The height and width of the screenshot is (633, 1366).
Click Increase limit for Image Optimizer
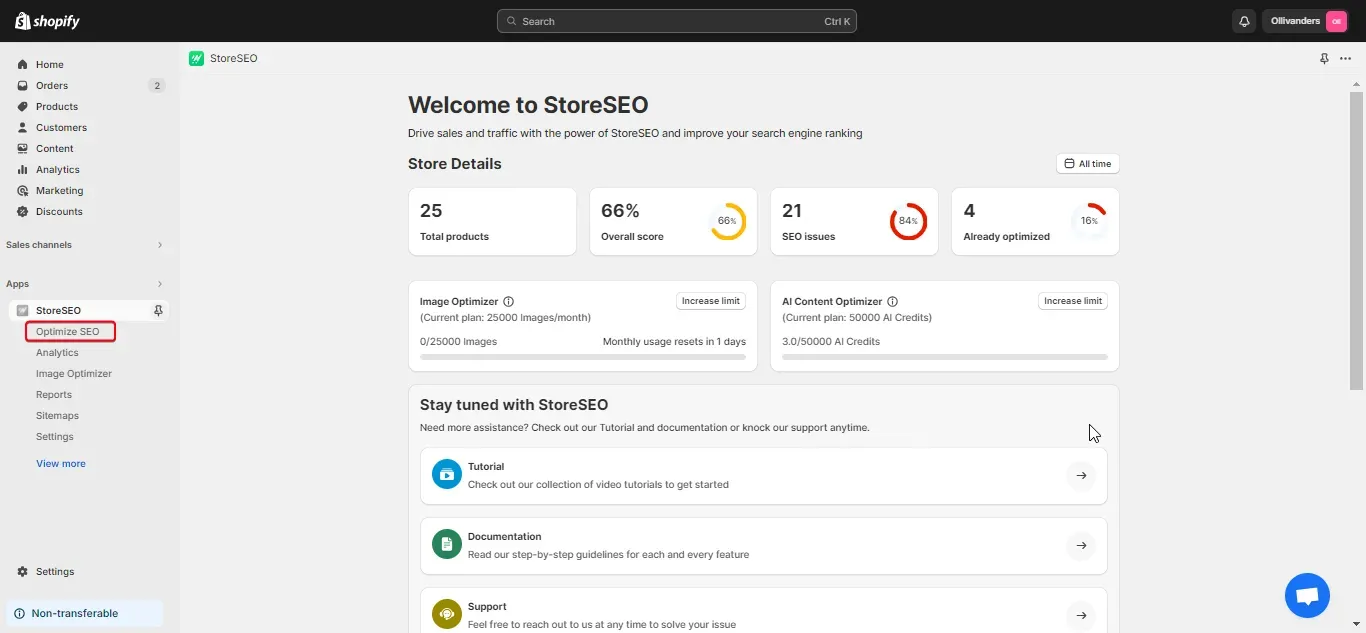click(x=711, y=301)
